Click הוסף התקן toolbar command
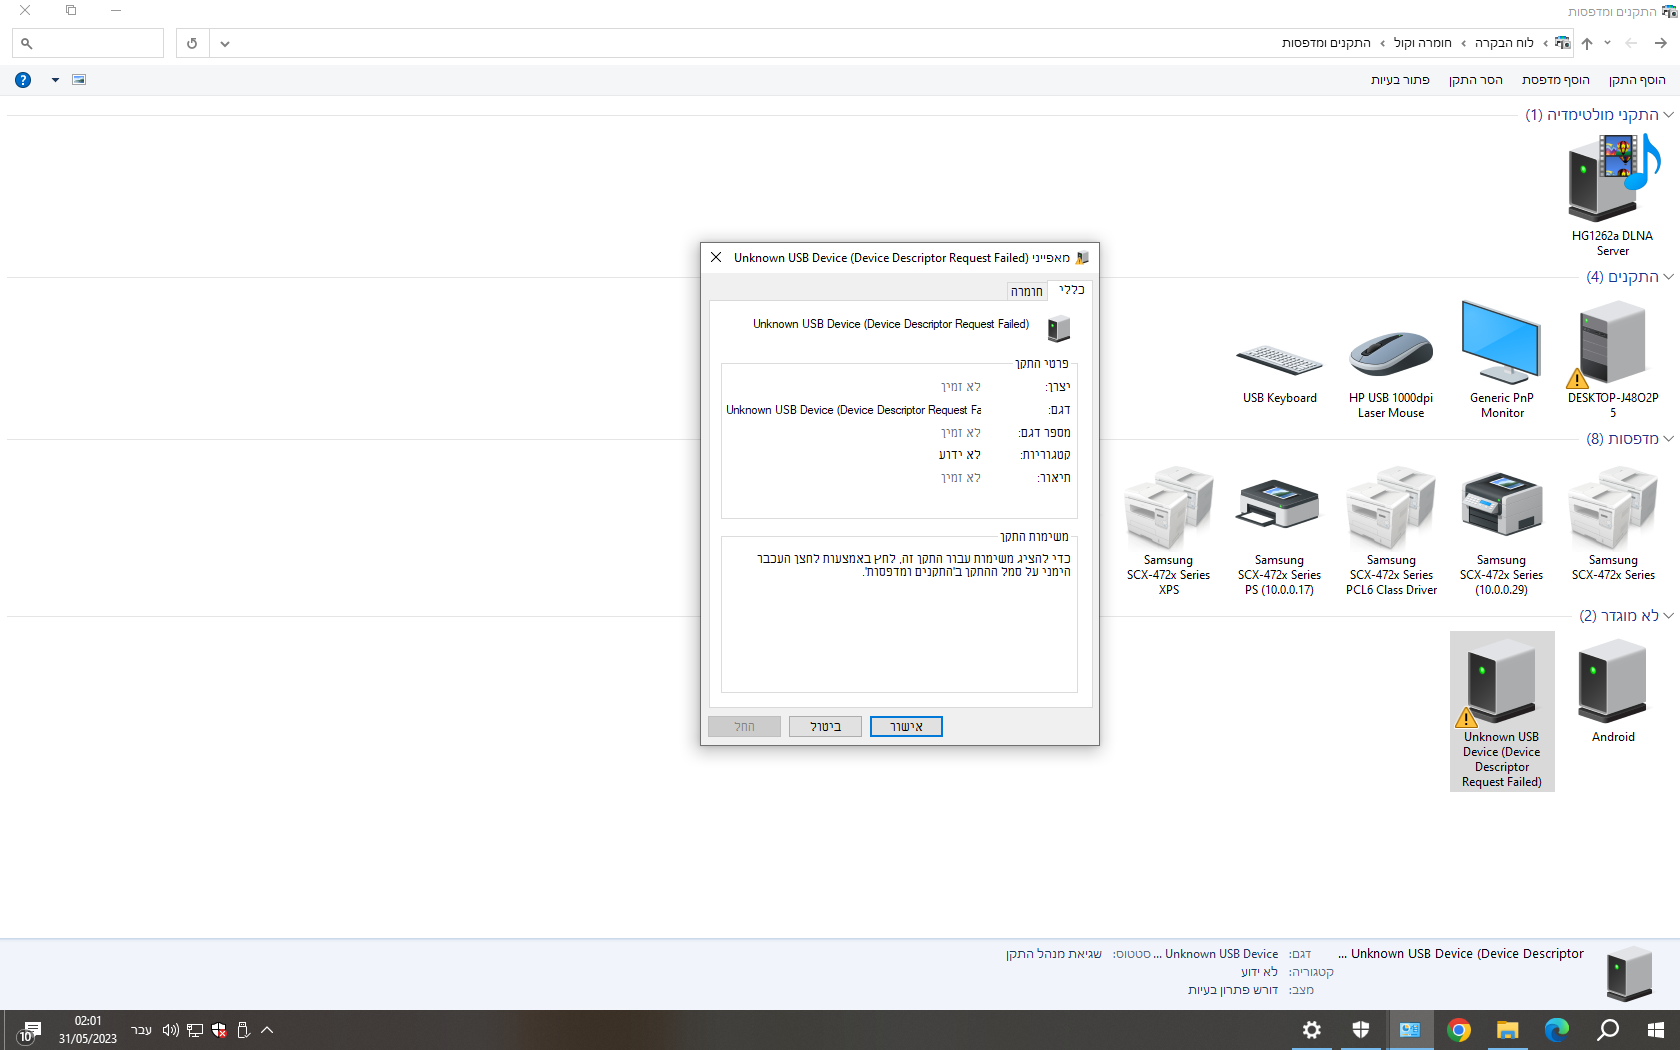The image size is (1680, 1050). click(x=1637, y=80)
